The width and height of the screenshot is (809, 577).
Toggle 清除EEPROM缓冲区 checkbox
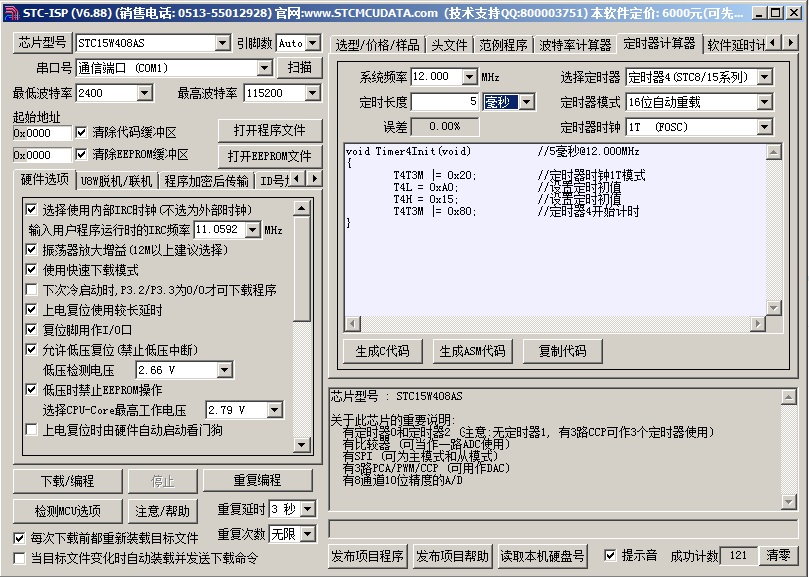81,154
